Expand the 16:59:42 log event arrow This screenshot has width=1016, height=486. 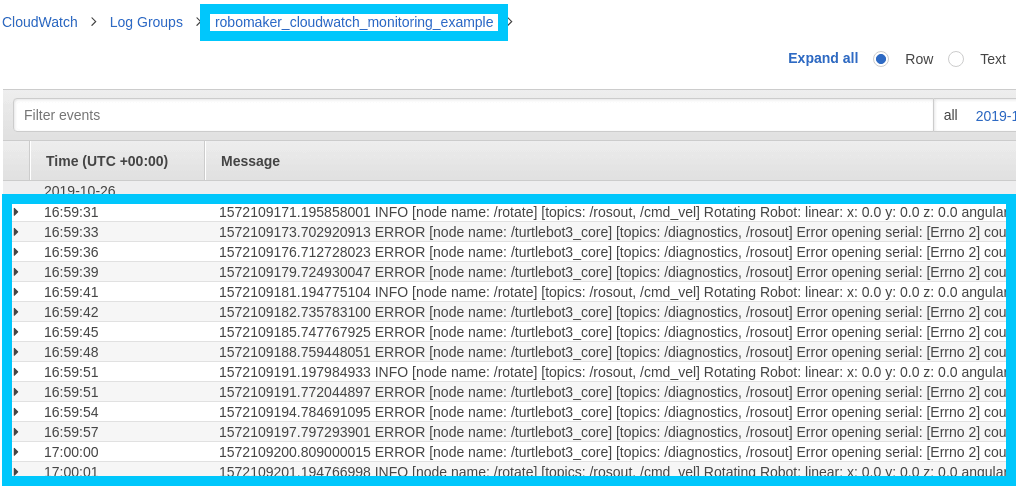coord(16,312)
